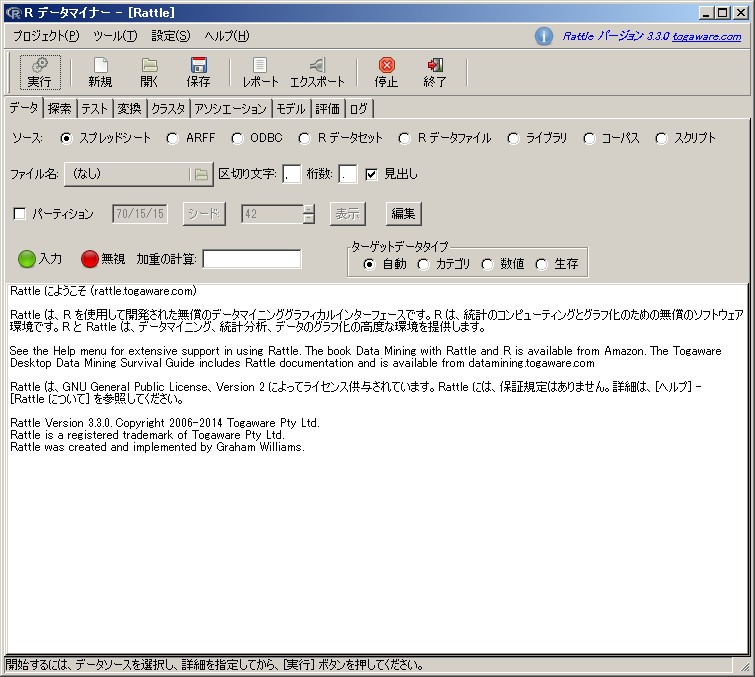Select the スプレッドシート source radio button
This screenshot has height=677, width=755.
tap(66, 139)
